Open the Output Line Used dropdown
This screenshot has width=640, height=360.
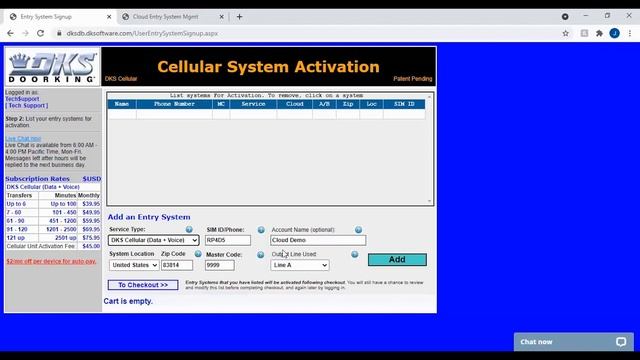[300, 265]
